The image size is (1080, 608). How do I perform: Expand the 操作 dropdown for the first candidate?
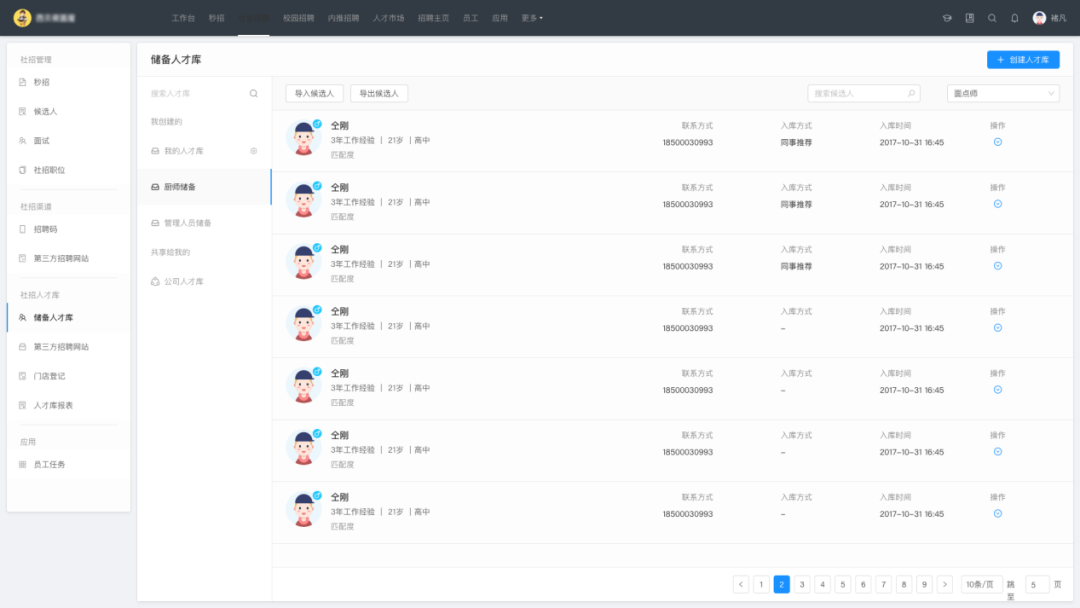997,142
